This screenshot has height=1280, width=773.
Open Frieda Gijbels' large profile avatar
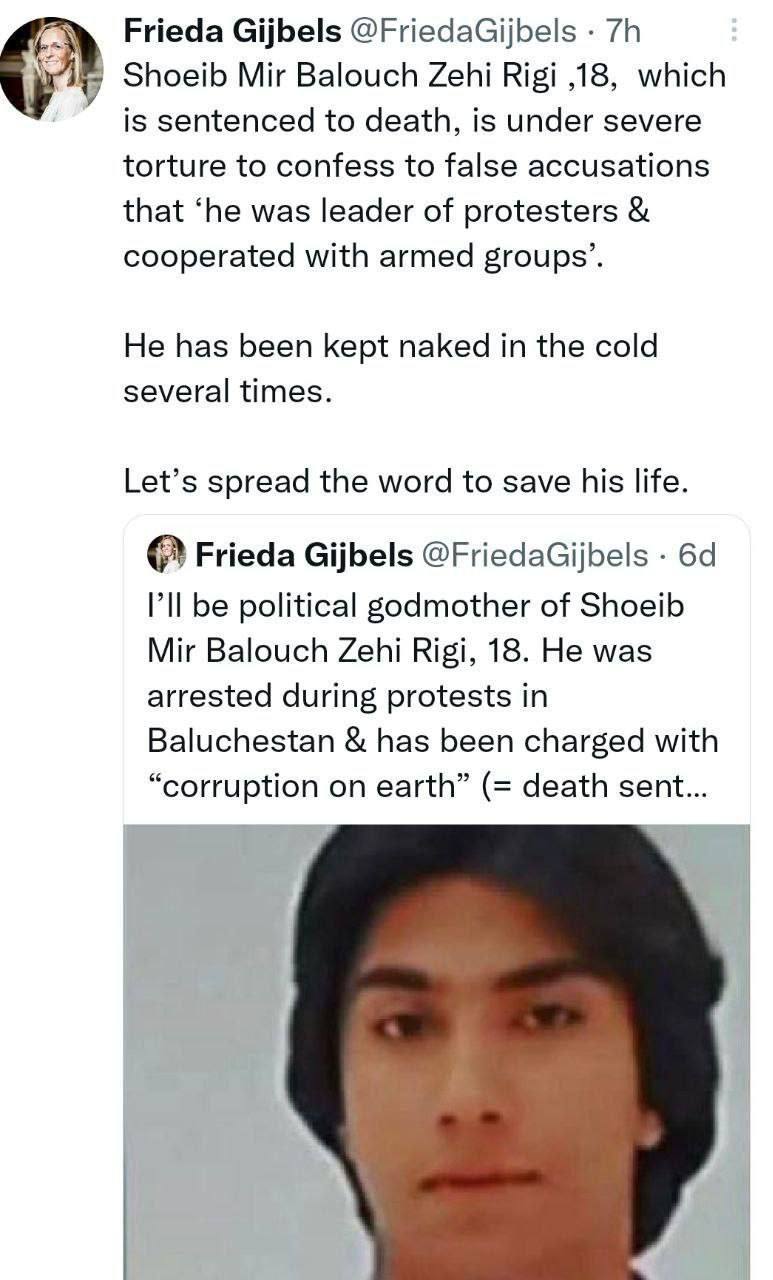point(51,68)
